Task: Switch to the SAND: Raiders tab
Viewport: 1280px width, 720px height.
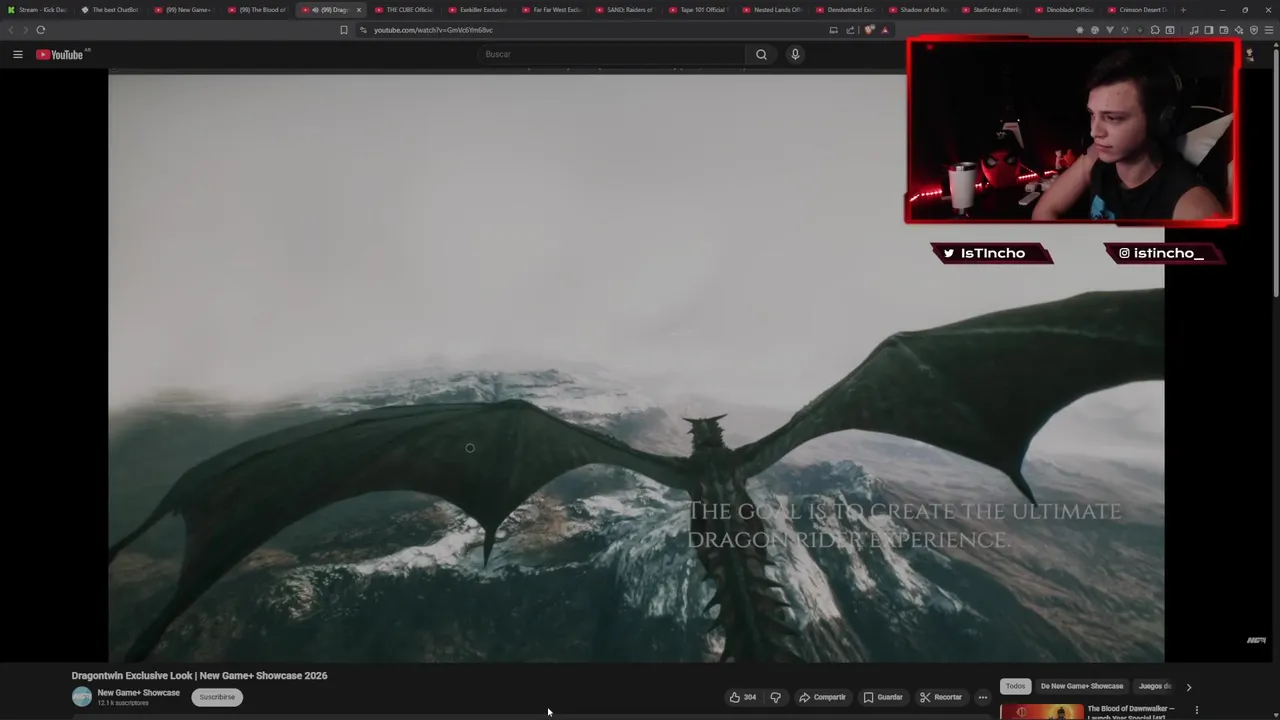Action: [x=625, y=10]
